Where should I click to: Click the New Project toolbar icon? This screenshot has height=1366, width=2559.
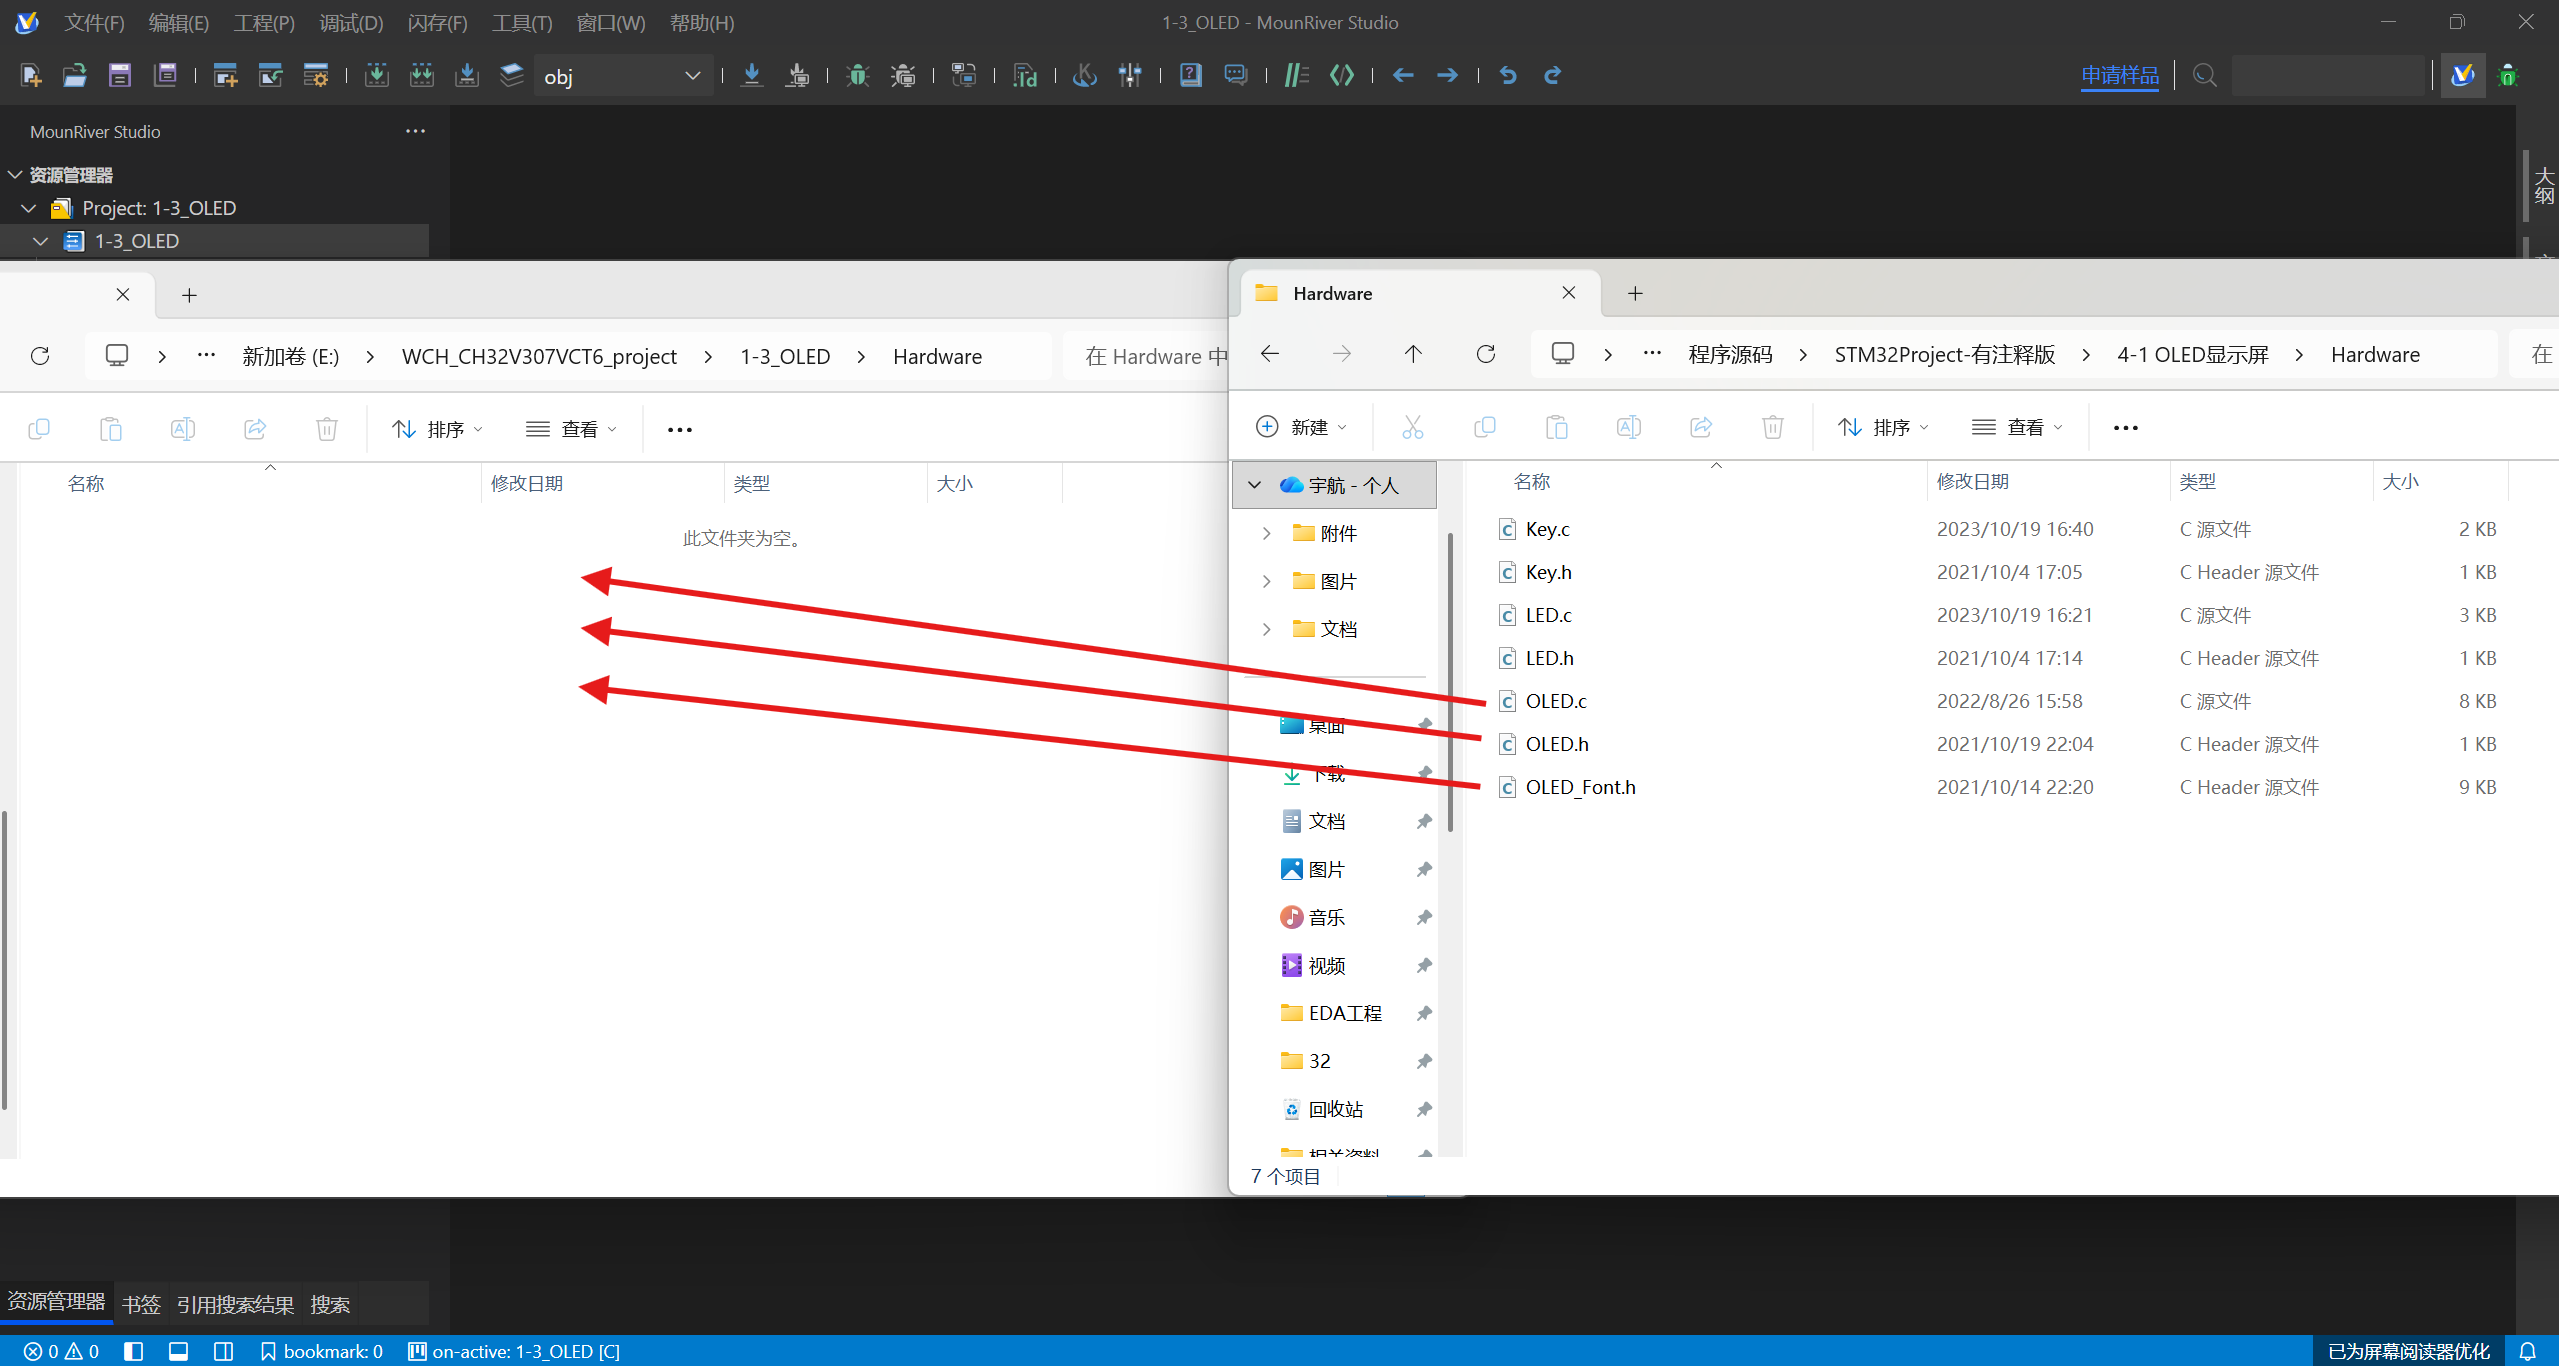coord(225,75)
